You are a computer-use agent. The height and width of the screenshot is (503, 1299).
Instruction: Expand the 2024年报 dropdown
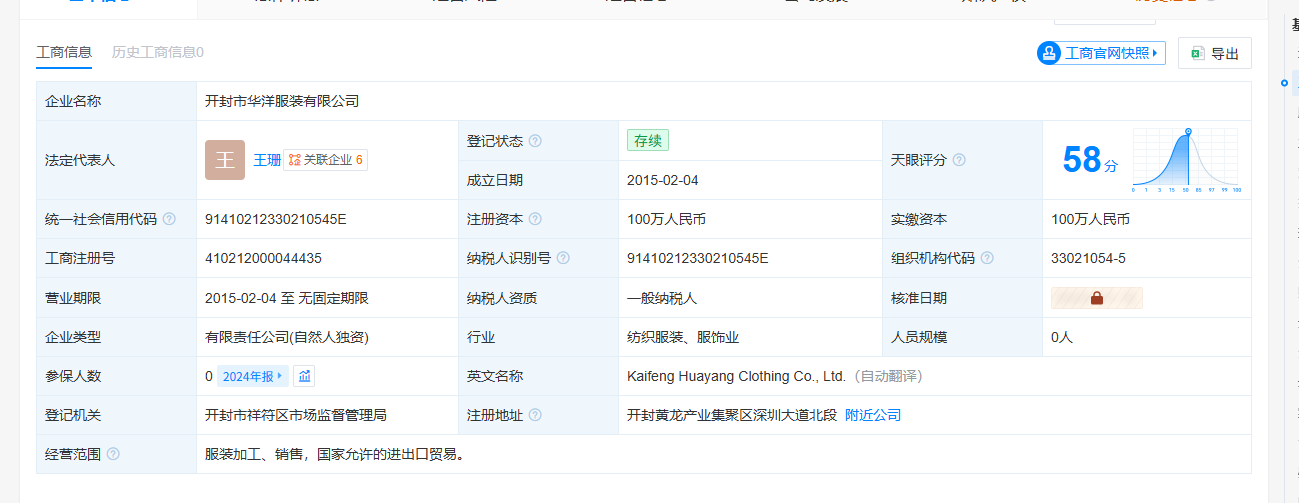click(x=252, y=376)
